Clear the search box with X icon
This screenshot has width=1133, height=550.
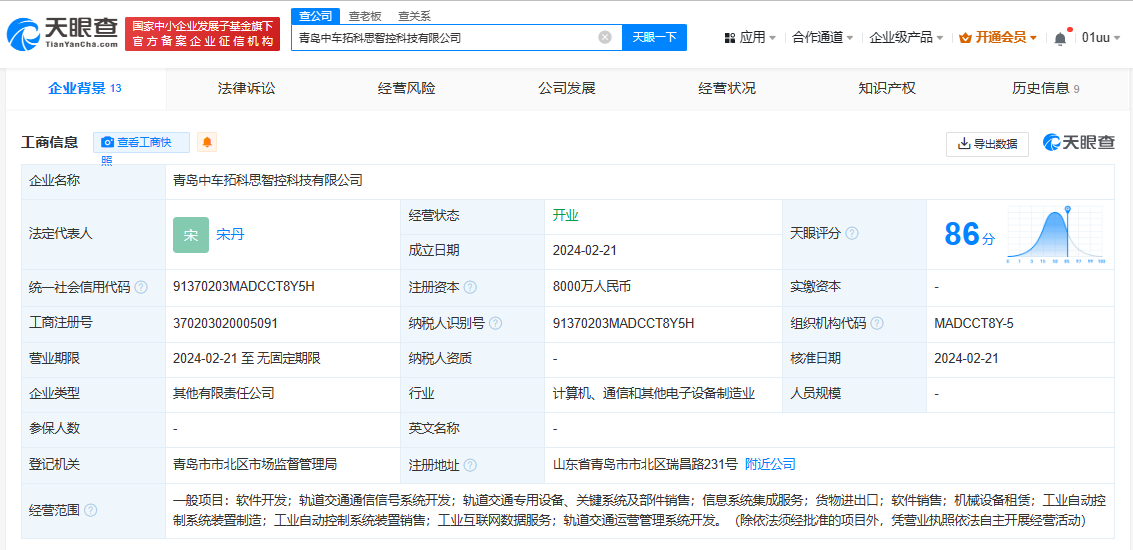(605, 37)
